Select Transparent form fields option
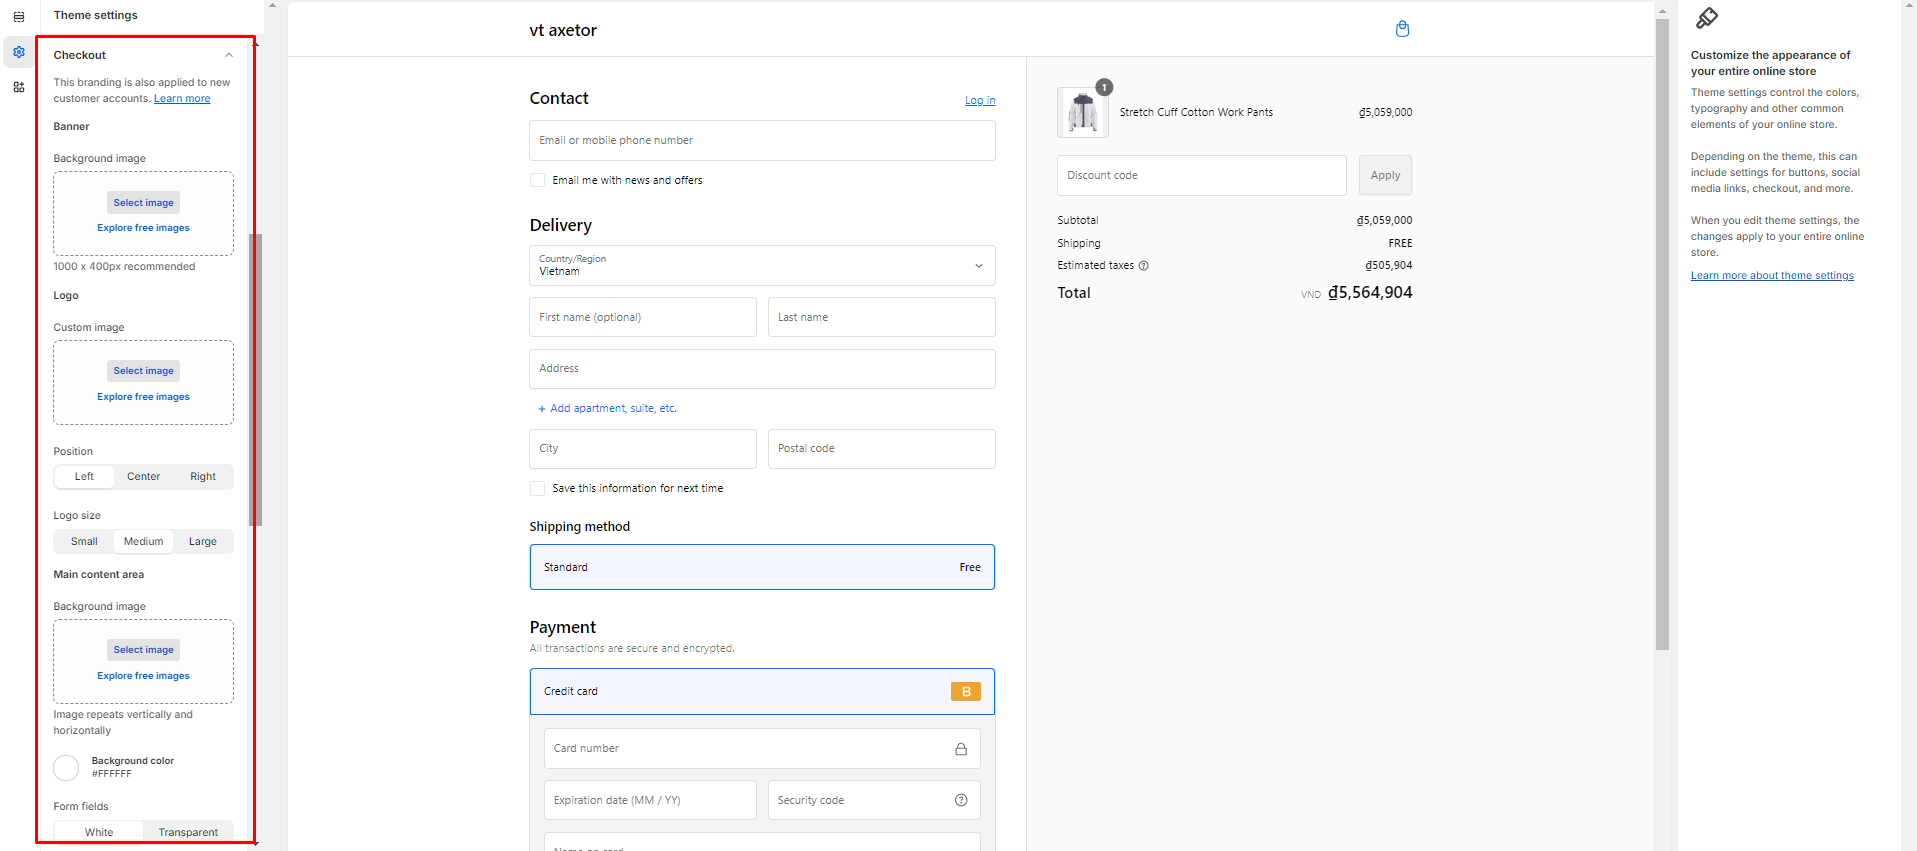This screenshot has width=1917, height=851. coord(188,832)
